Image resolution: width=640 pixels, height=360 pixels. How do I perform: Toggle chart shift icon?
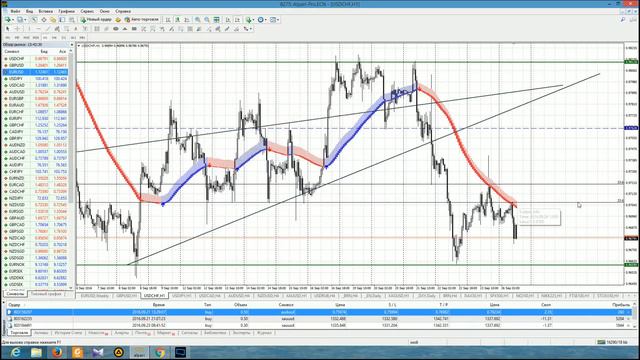point(237,20)
